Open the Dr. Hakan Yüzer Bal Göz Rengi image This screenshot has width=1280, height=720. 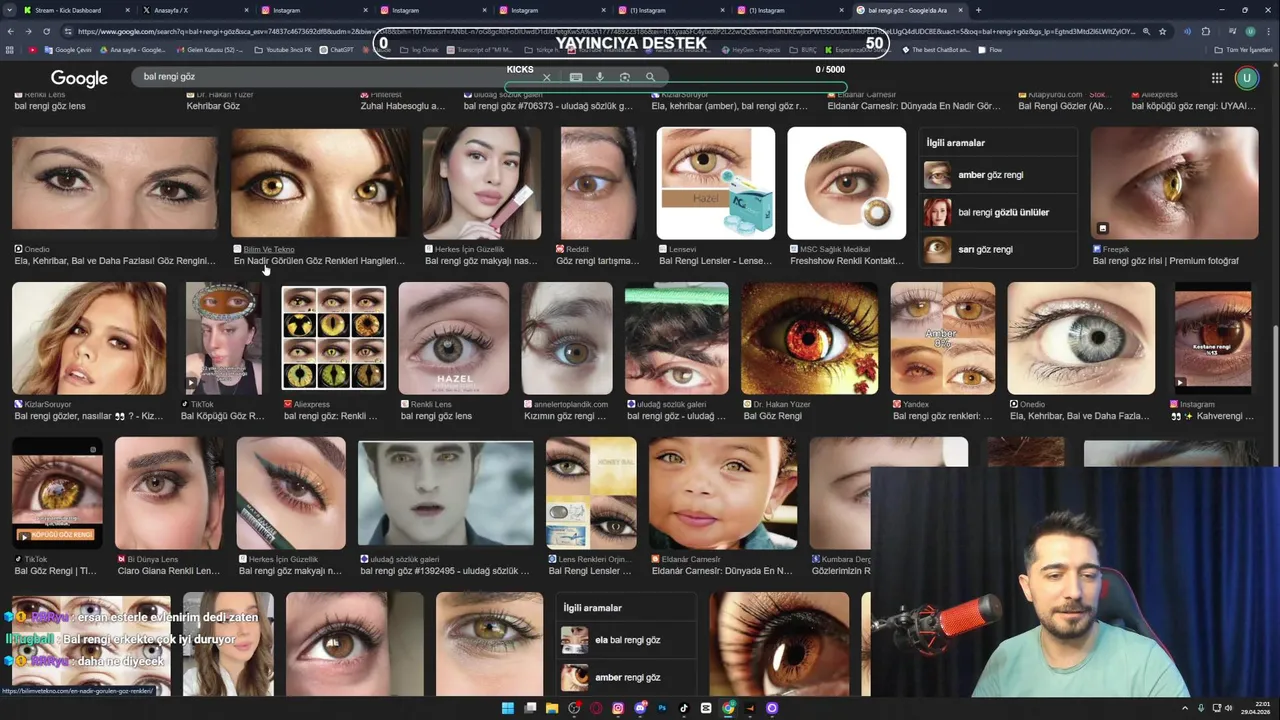click(x=810, y=338)
